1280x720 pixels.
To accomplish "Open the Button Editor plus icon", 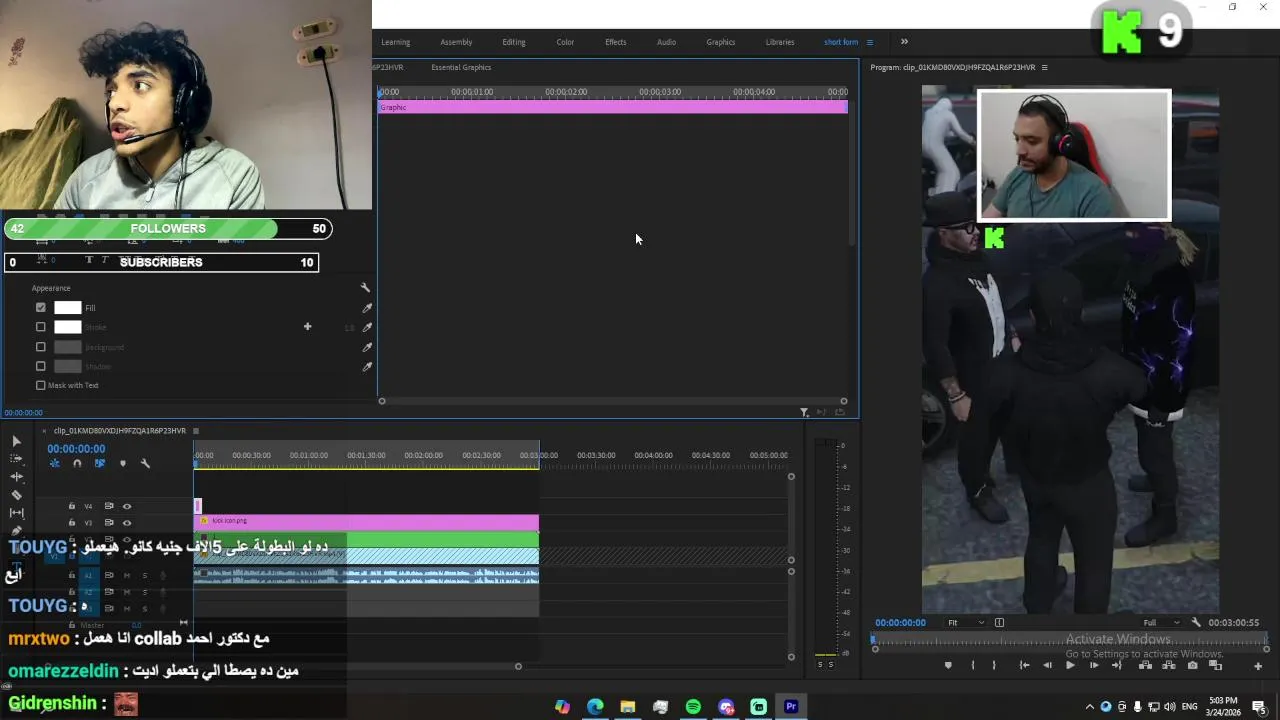I will (x=1258, y=666).
